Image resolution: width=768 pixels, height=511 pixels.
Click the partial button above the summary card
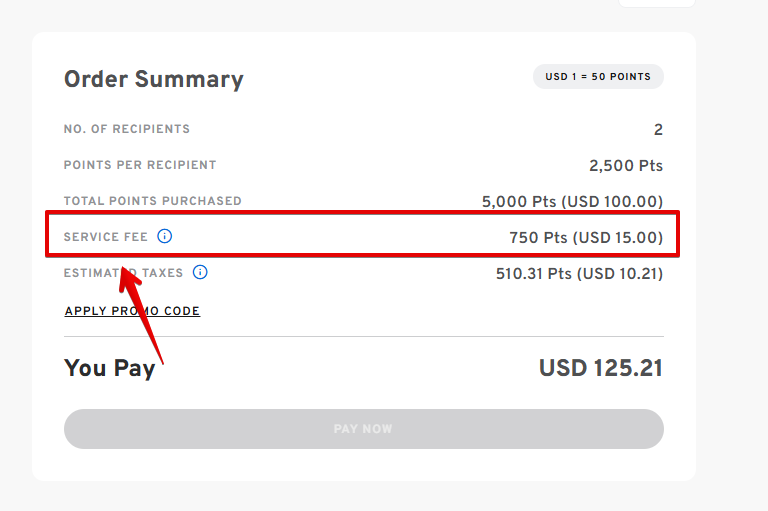[x=656, y=3]
